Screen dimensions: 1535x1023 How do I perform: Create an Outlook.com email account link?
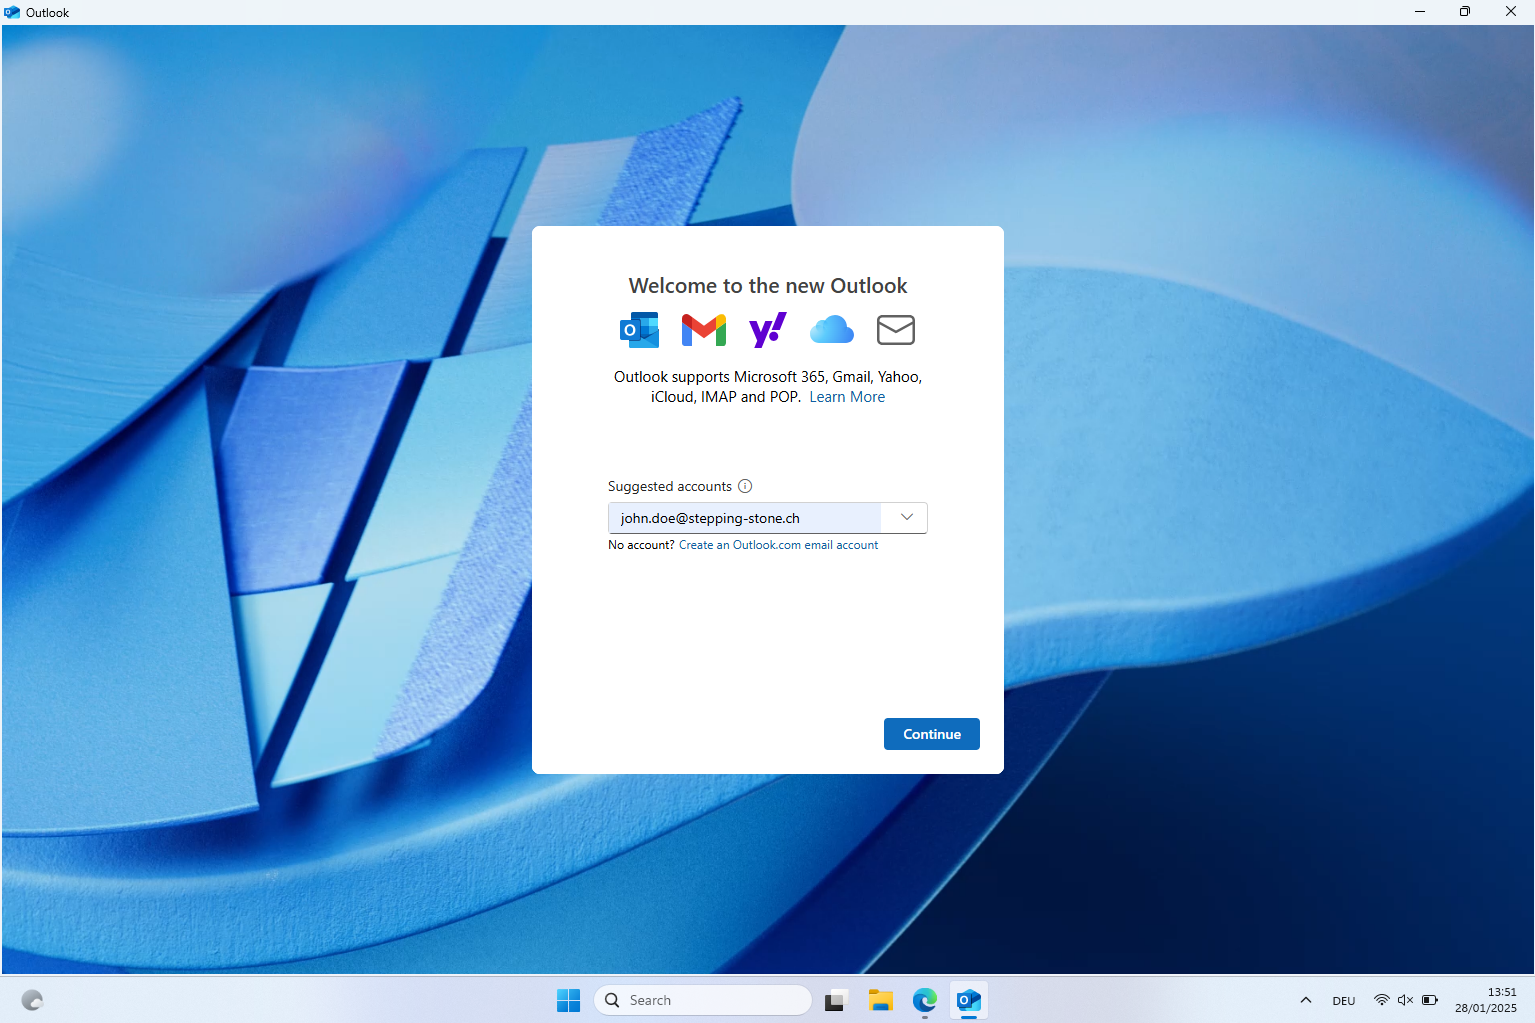click(x=778, y=545)
